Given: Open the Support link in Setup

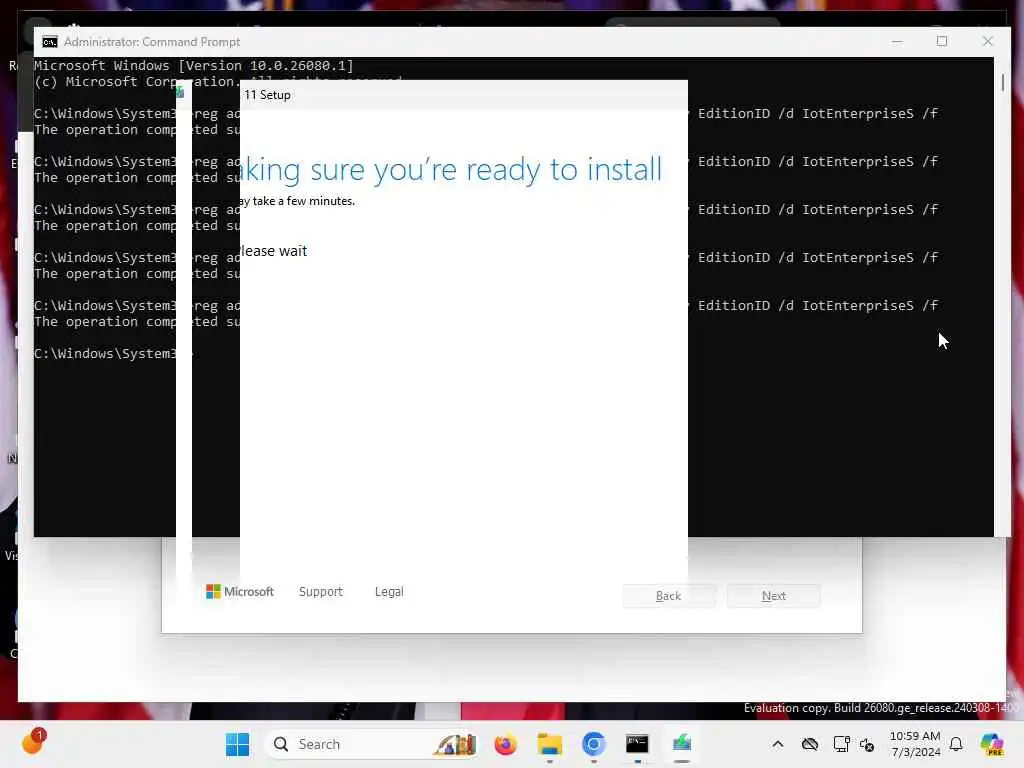Looking at the screenshot, I should pyautogui.click(x=321, y=592).
